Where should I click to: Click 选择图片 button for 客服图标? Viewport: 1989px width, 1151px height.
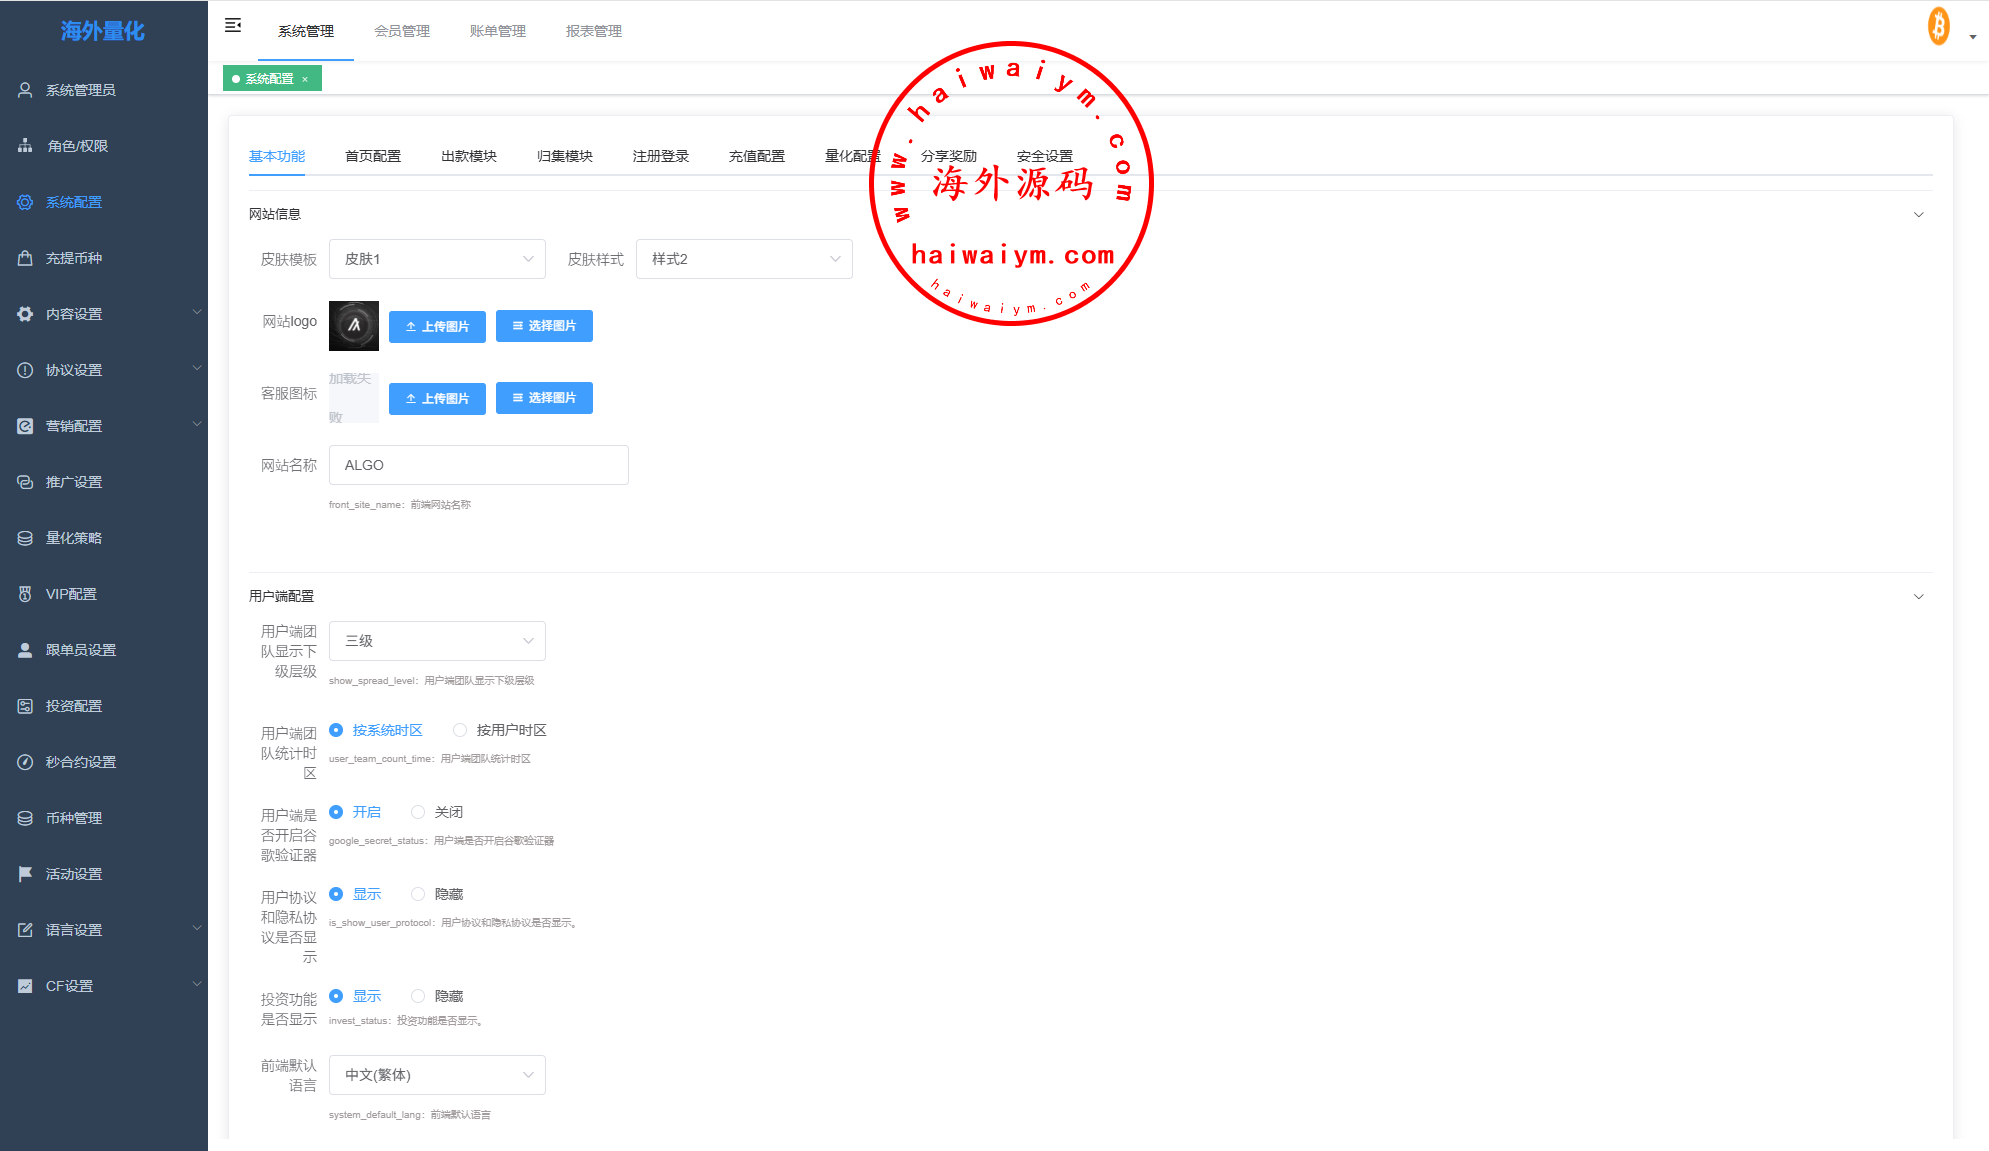pos(544,398)
